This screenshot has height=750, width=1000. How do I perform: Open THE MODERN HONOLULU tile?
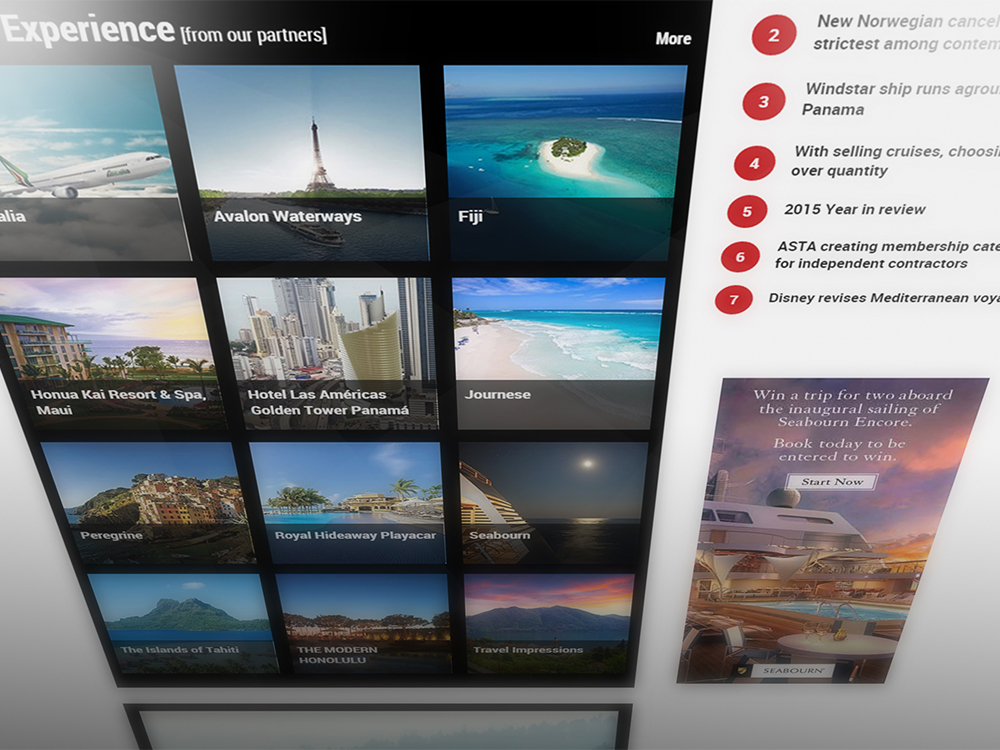pyautogui.click(x=364, y=623)
